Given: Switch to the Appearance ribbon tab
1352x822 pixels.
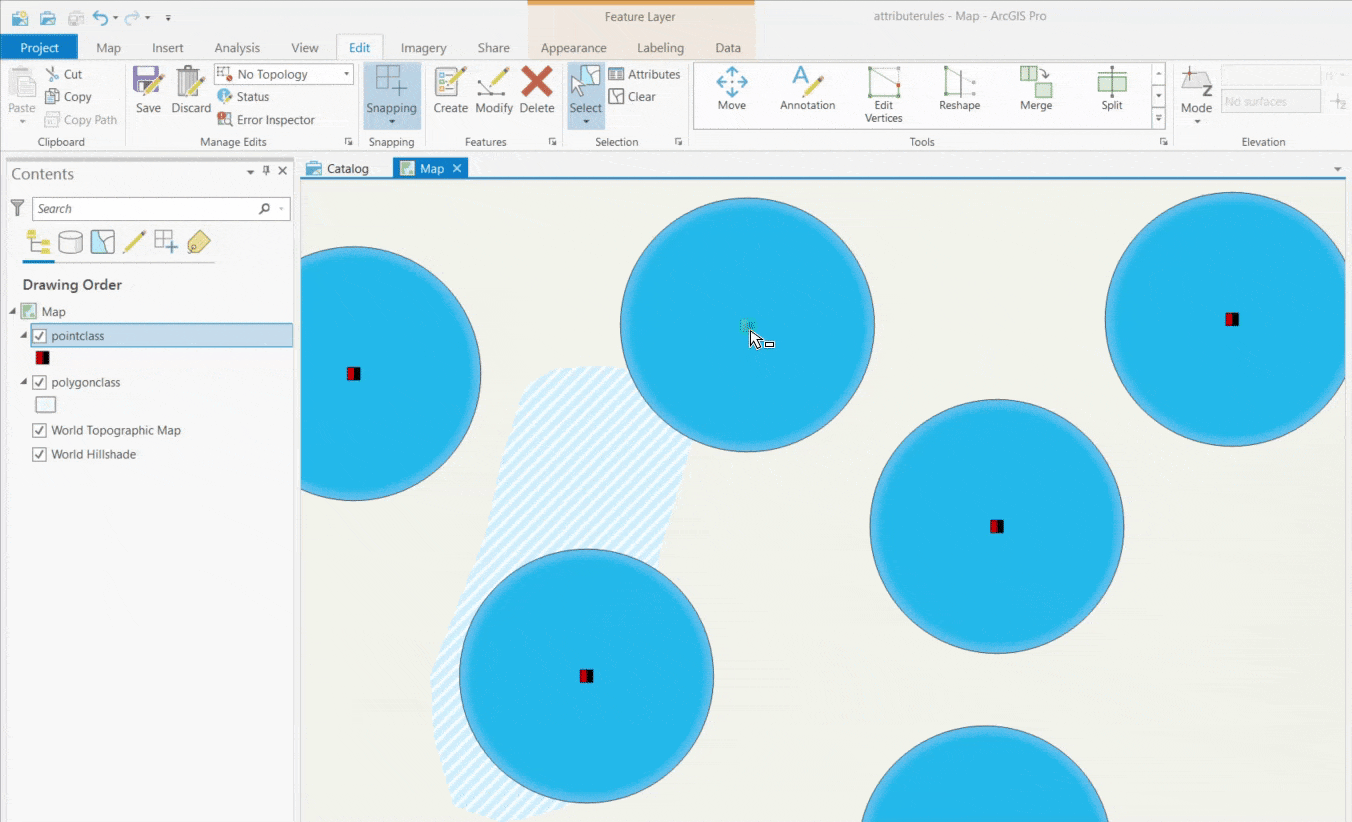Looking at the screenshot, I should (574, 47).
